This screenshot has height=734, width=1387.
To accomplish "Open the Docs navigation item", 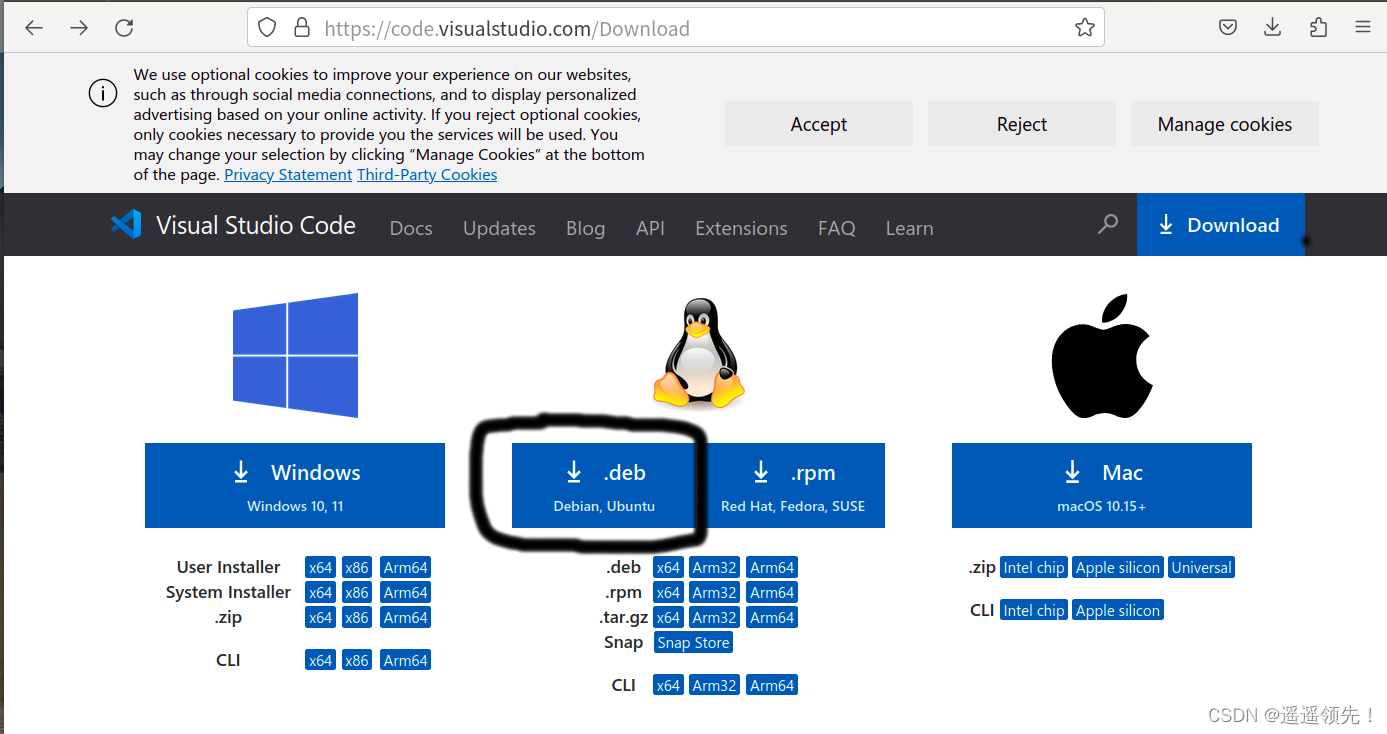I will [x=411, y=228].
